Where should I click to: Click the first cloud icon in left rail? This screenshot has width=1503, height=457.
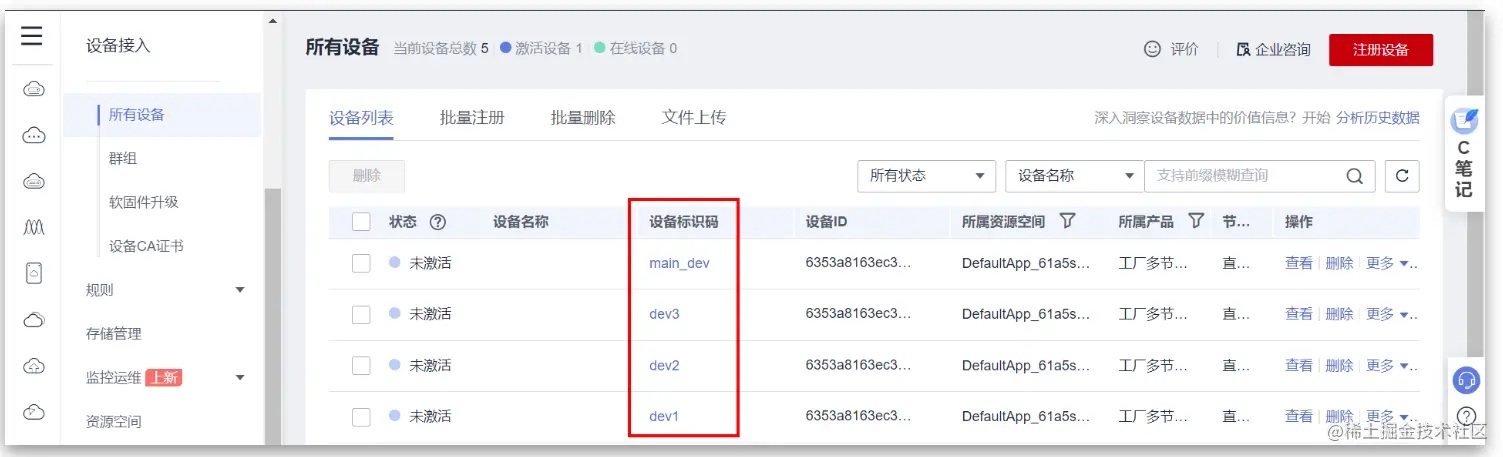pyautogui.click(x=33, y=89)
